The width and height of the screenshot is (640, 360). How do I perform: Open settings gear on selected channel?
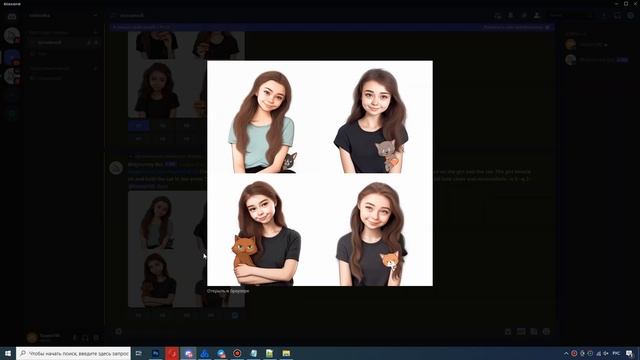coord(97,42)
